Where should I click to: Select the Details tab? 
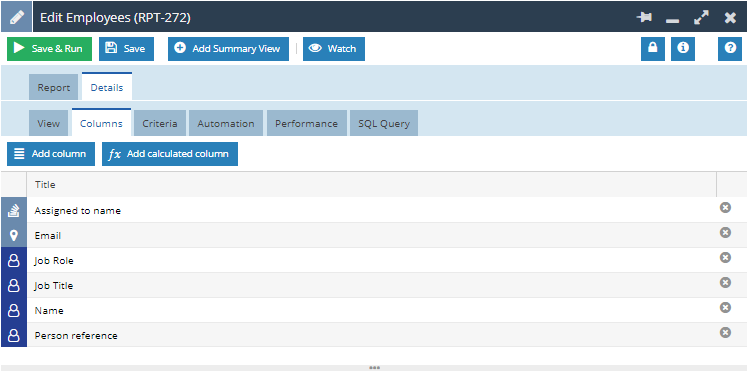pos(107,87)
